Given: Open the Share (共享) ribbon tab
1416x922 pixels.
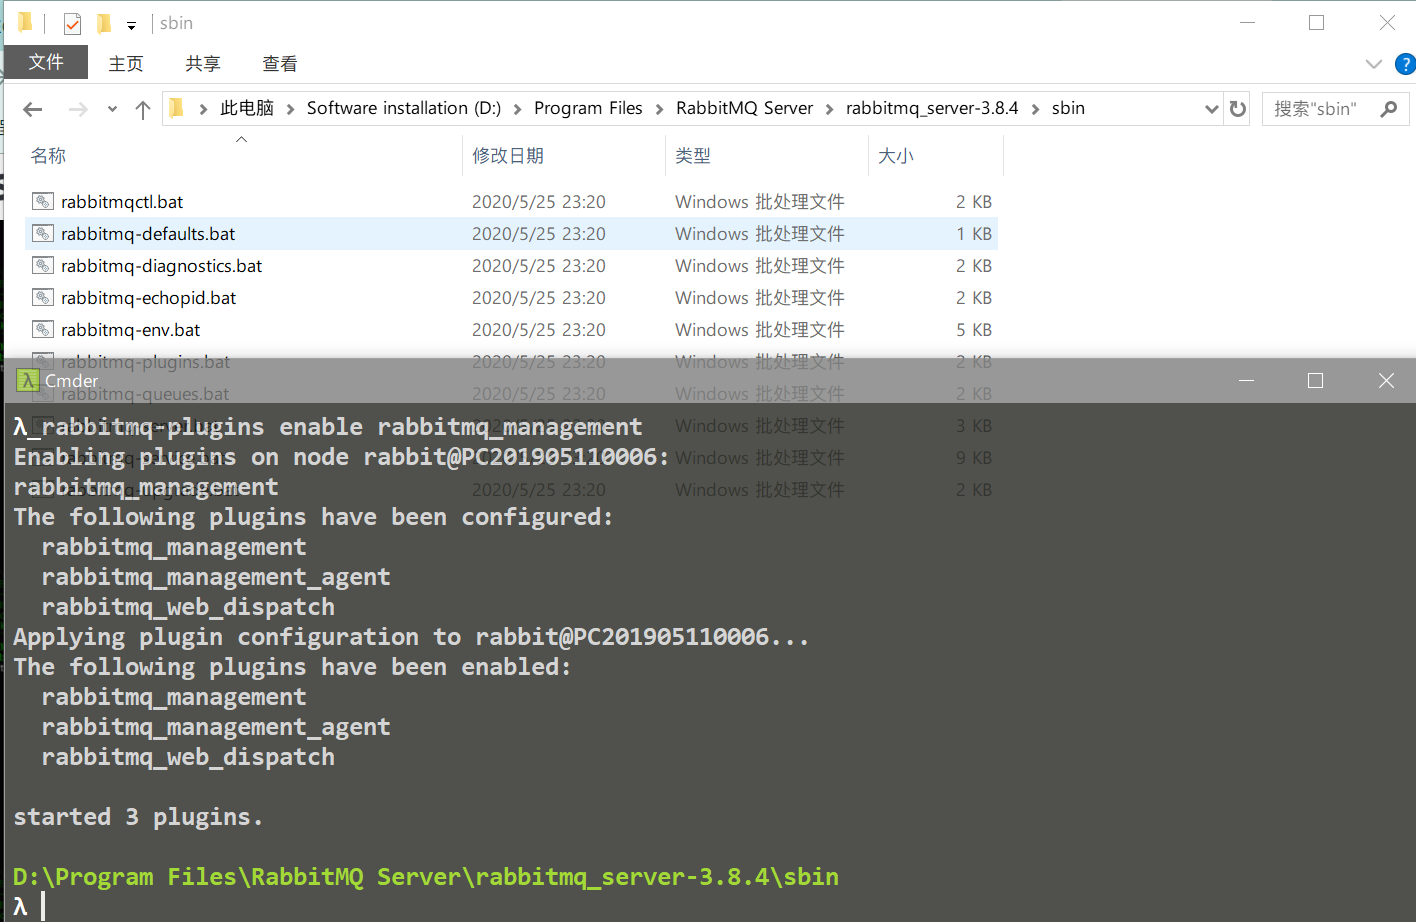Looking at the screenshot, I should pyautogui.click(x=203, y=63).
